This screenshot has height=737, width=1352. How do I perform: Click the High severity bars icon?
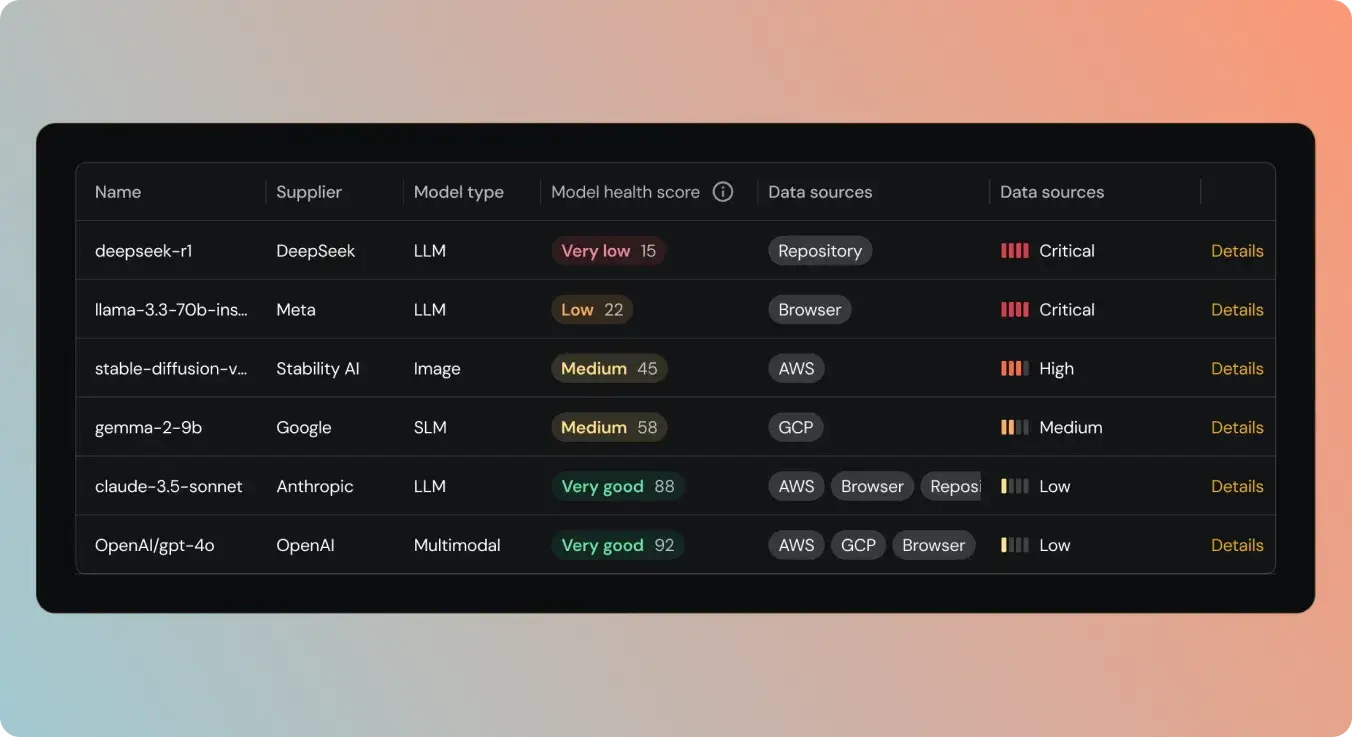[x=1014, y=369]
